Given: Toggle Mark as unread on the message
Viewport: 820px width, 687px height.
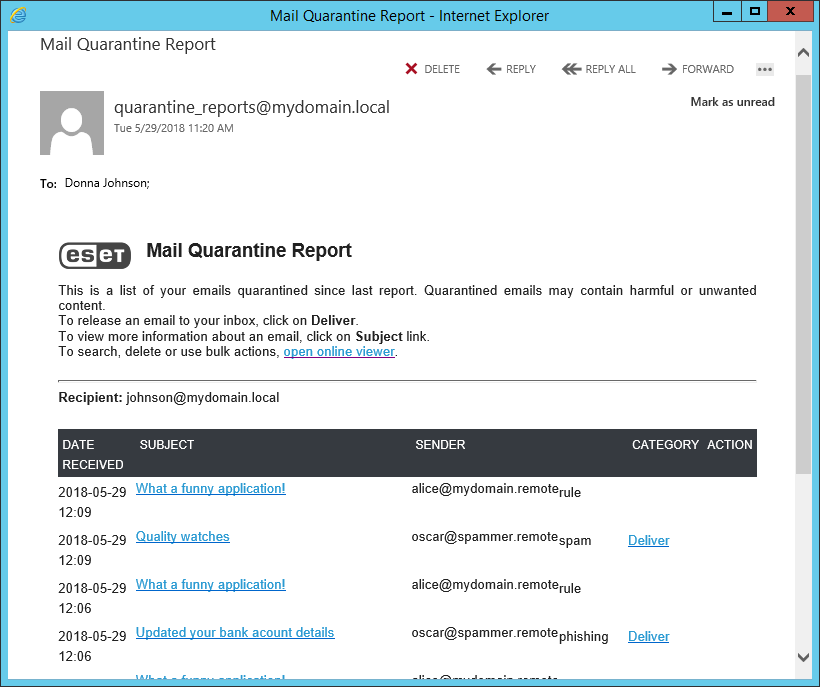Looking at the screenshot, I should tap(732, 101).
